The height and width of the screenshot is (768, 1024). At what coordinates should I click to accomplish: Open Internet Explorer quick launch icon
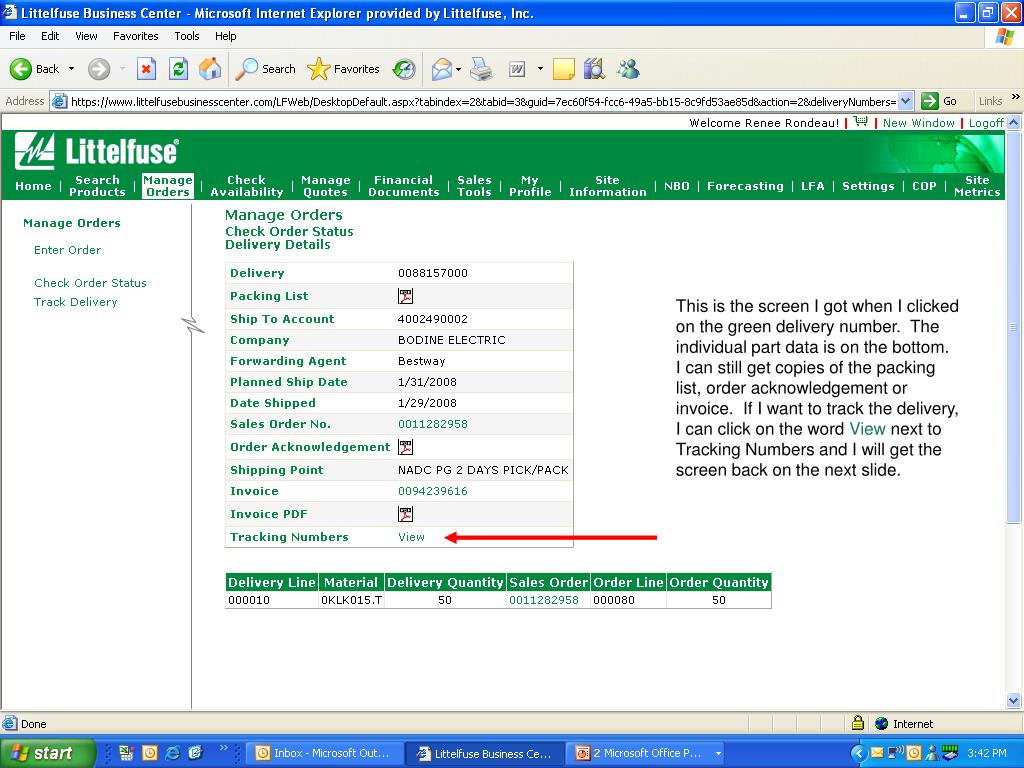(x=173, y=753)
